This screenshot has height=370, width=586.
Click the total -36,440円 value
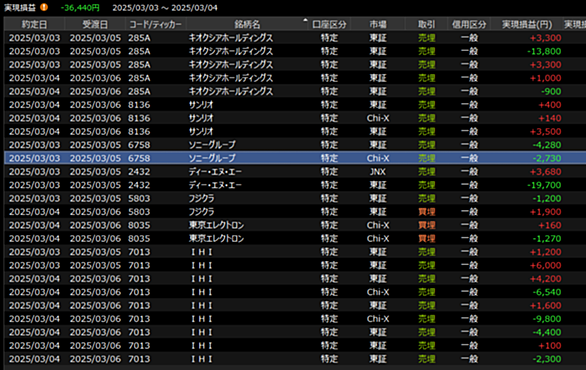pyautogui.click(x=80, y=7)
